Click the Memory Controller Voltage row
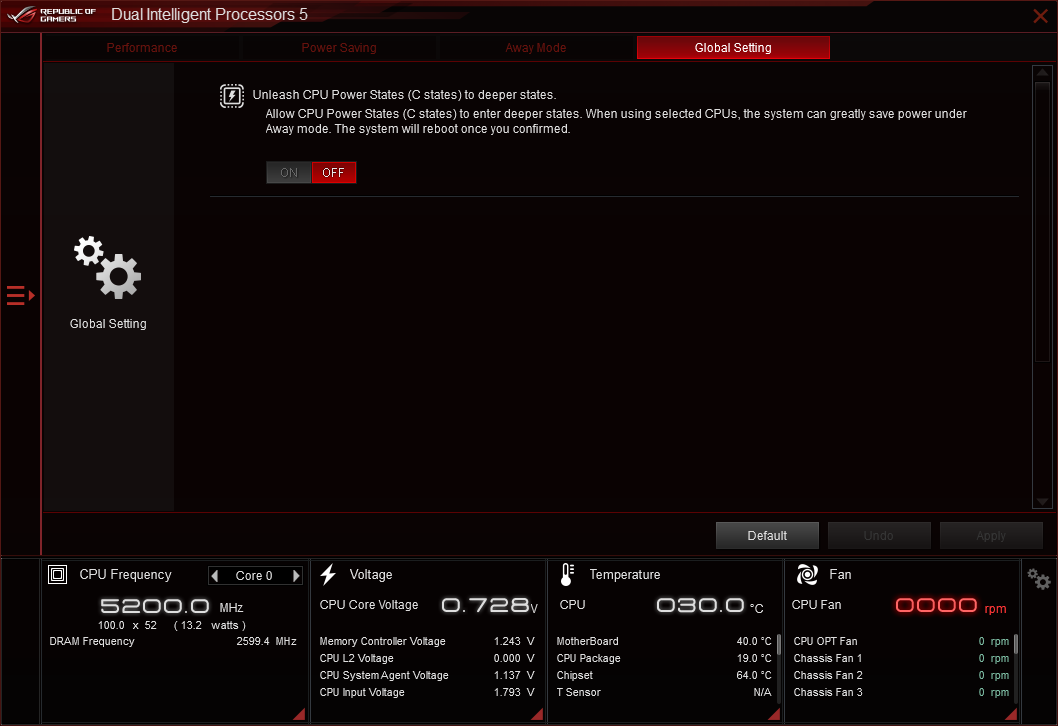Viewport: 1058px width, 726px height. 427,642
